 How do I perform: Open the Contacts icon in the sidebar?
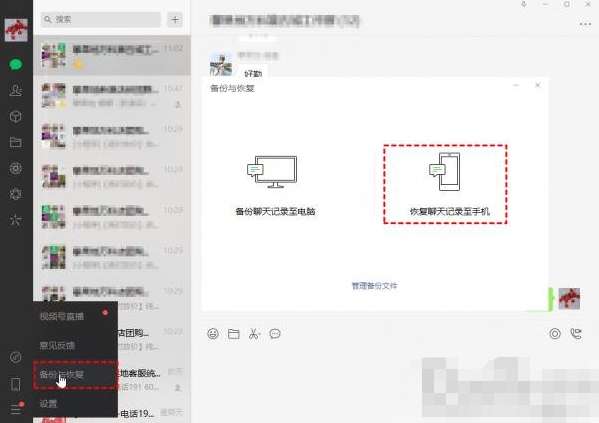click(x=16, y=90)
